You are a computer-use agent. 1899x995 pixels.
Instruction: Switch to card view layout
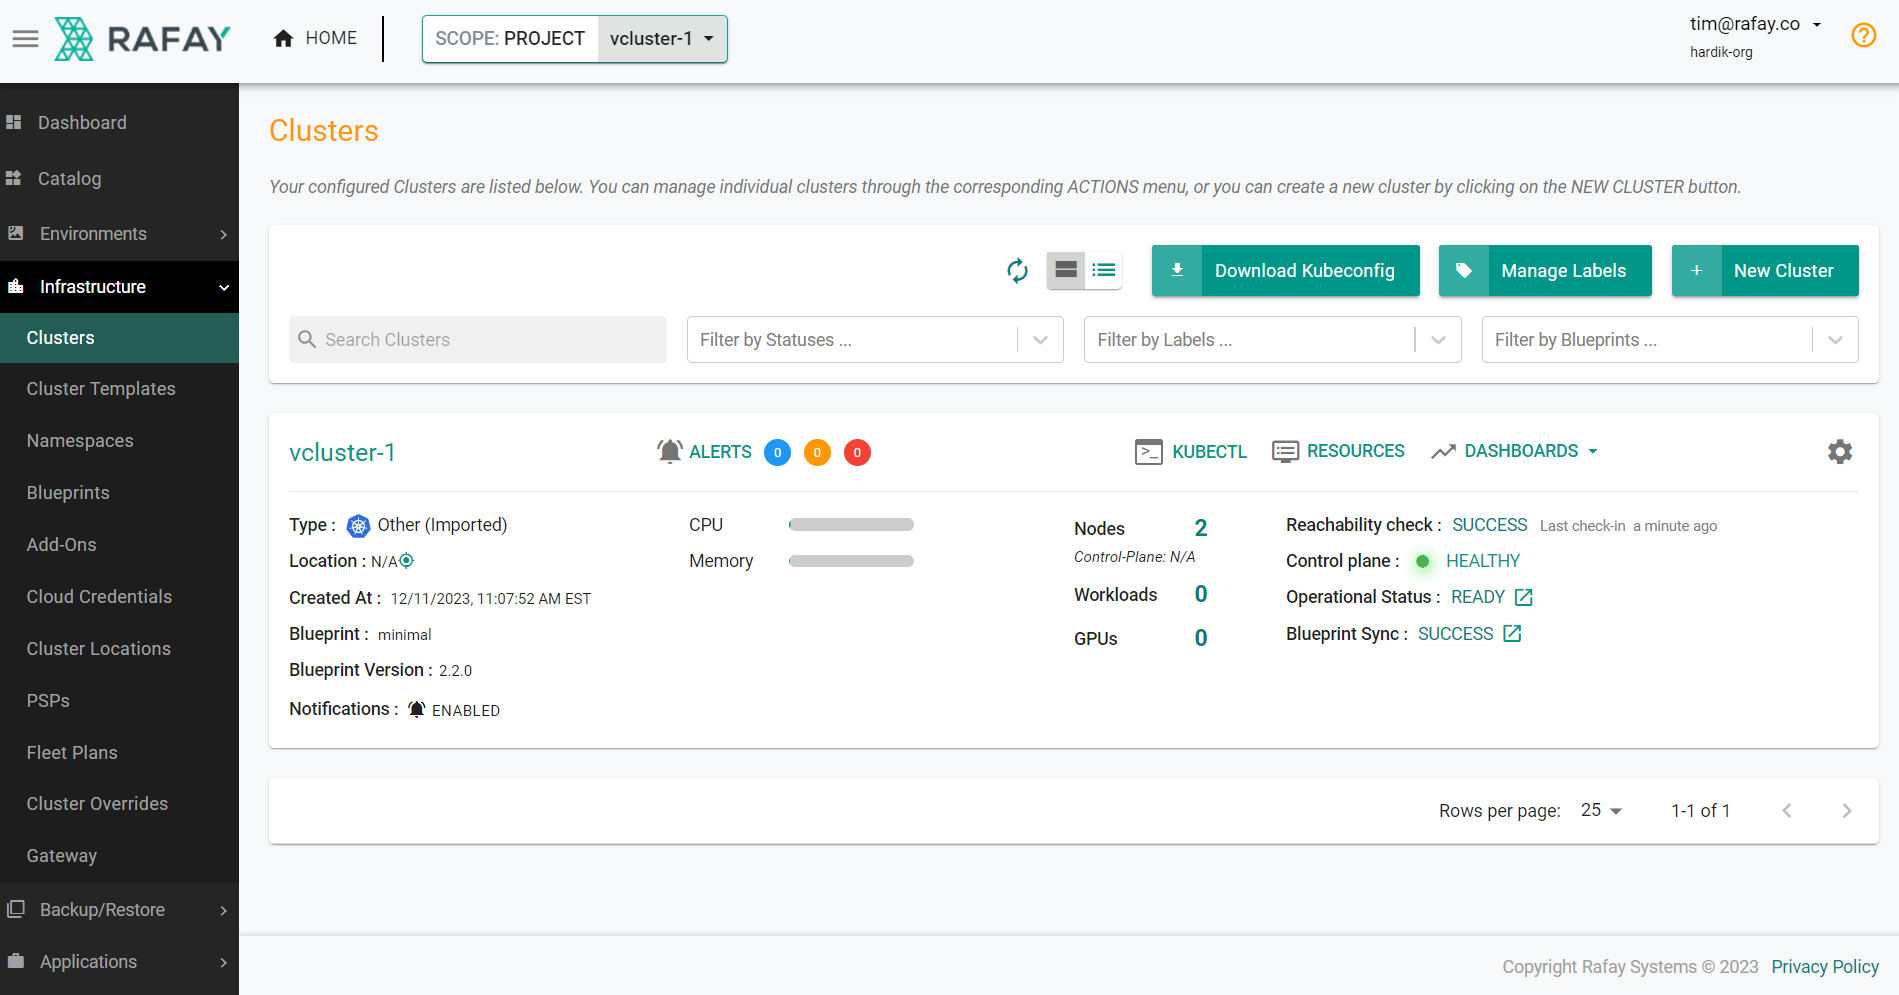[1066, 270]
